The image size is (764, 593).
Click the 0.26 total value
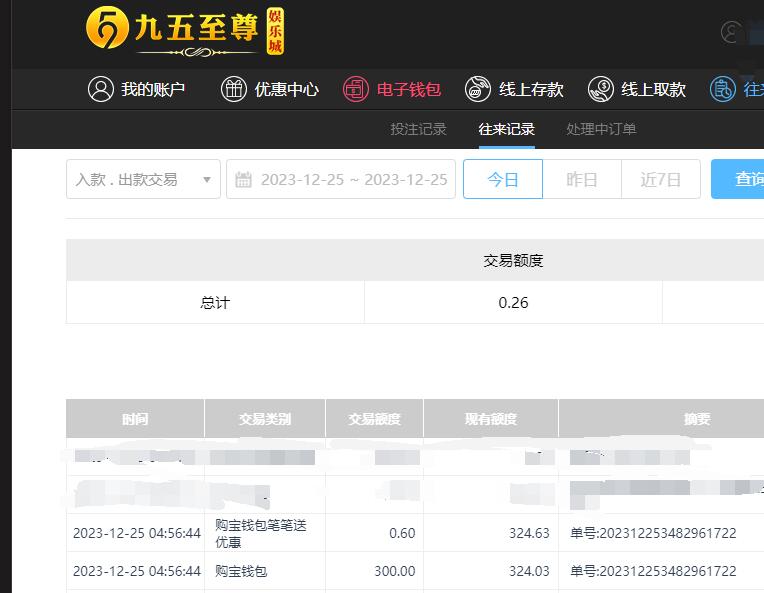click(x=513, y=303)
